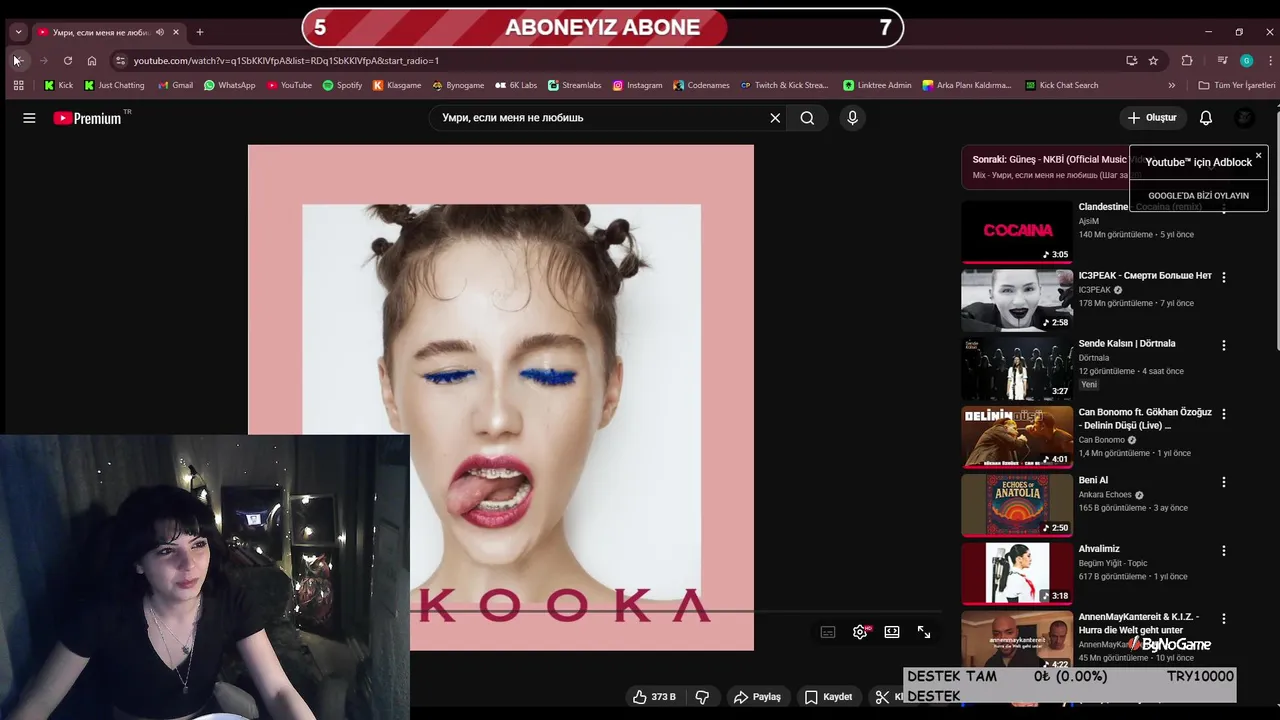
Task: Open the media control icon in Chrome toolbar
Action: 1222,61
